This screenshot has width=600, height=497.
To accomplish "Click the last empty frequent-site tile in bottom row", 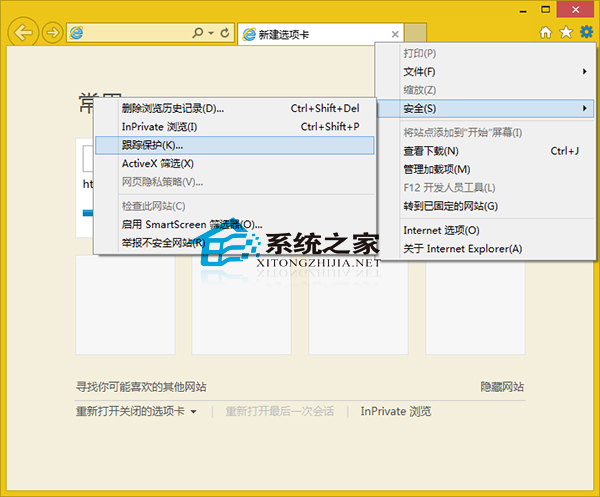I will pos(475,305).
